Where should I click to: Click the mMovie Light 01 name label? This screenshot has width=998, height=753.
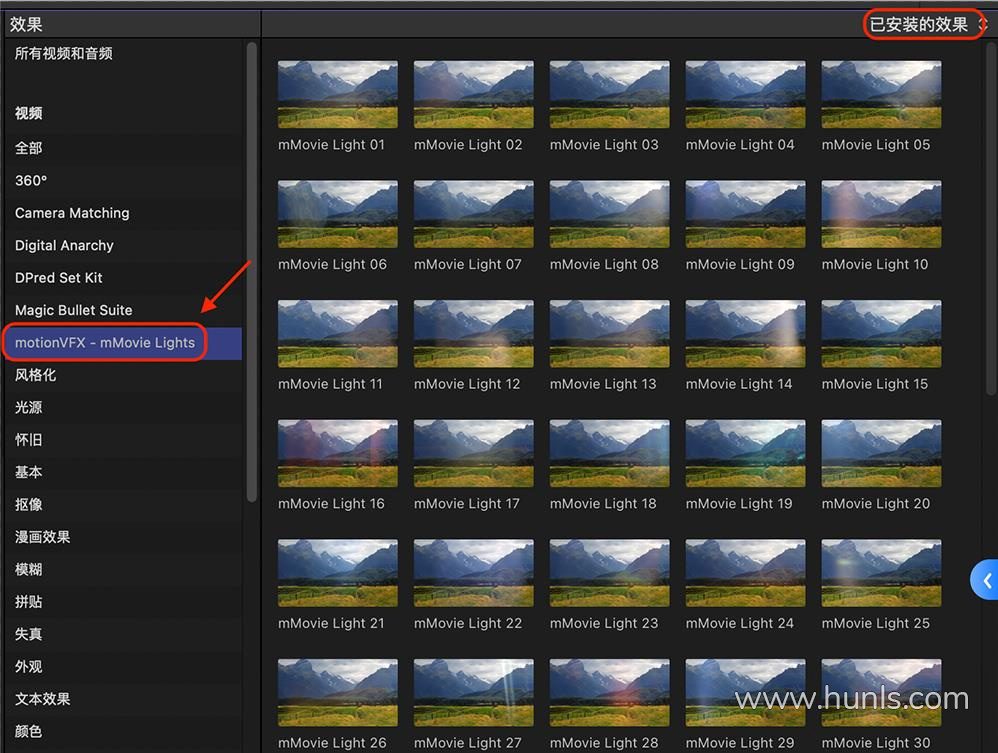tap(332, 145)
